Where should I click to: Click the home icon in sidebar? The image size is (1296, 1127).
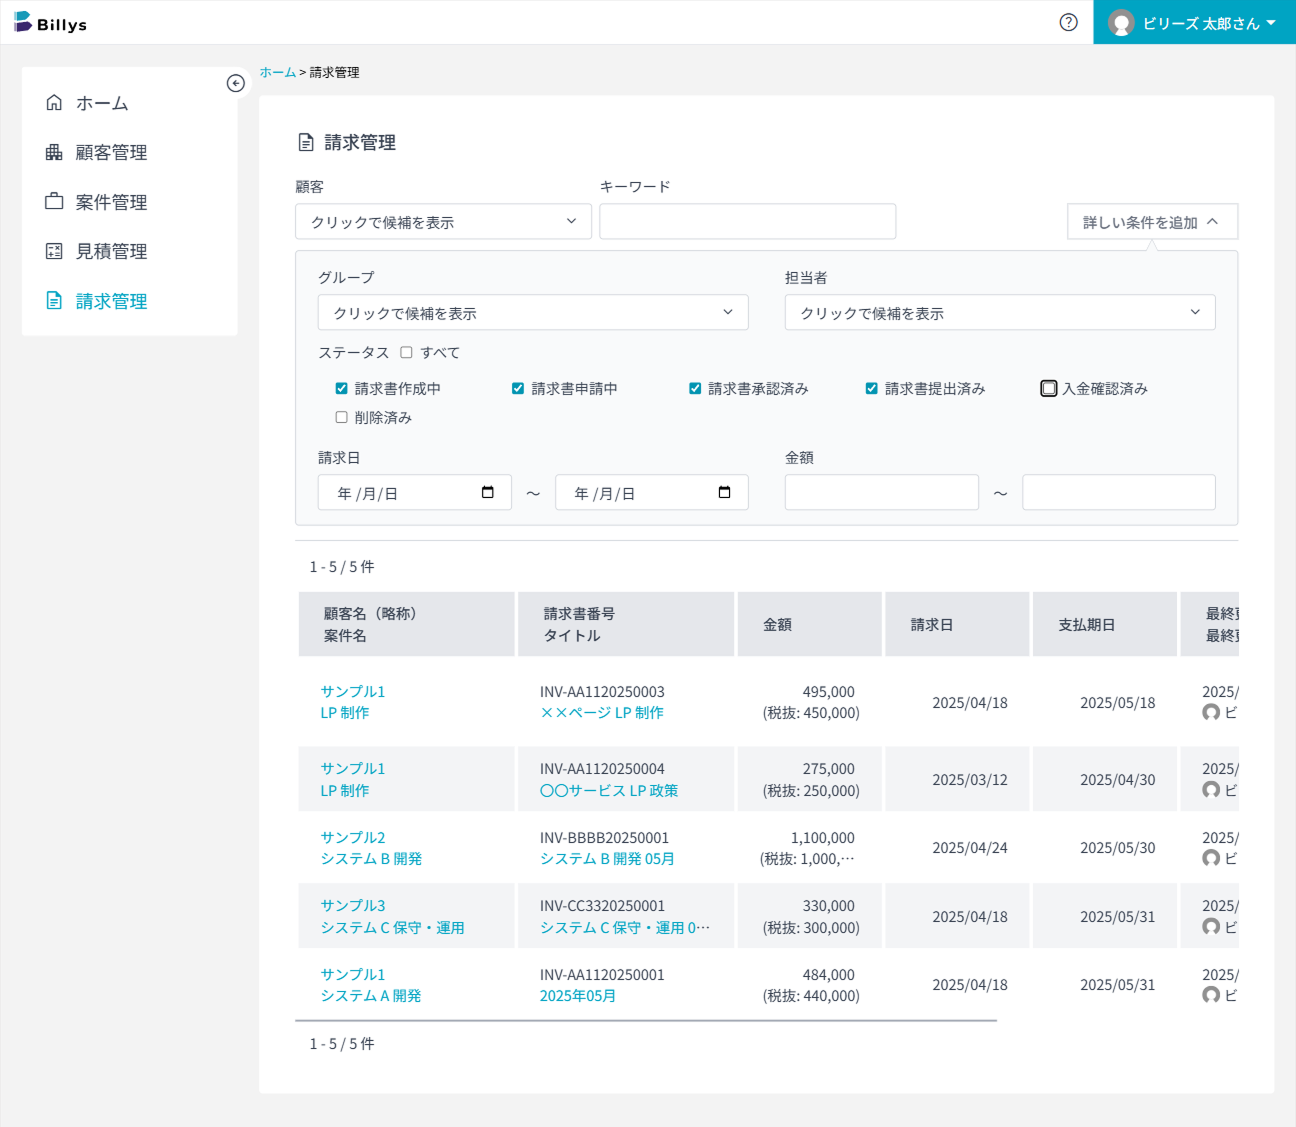54,102
